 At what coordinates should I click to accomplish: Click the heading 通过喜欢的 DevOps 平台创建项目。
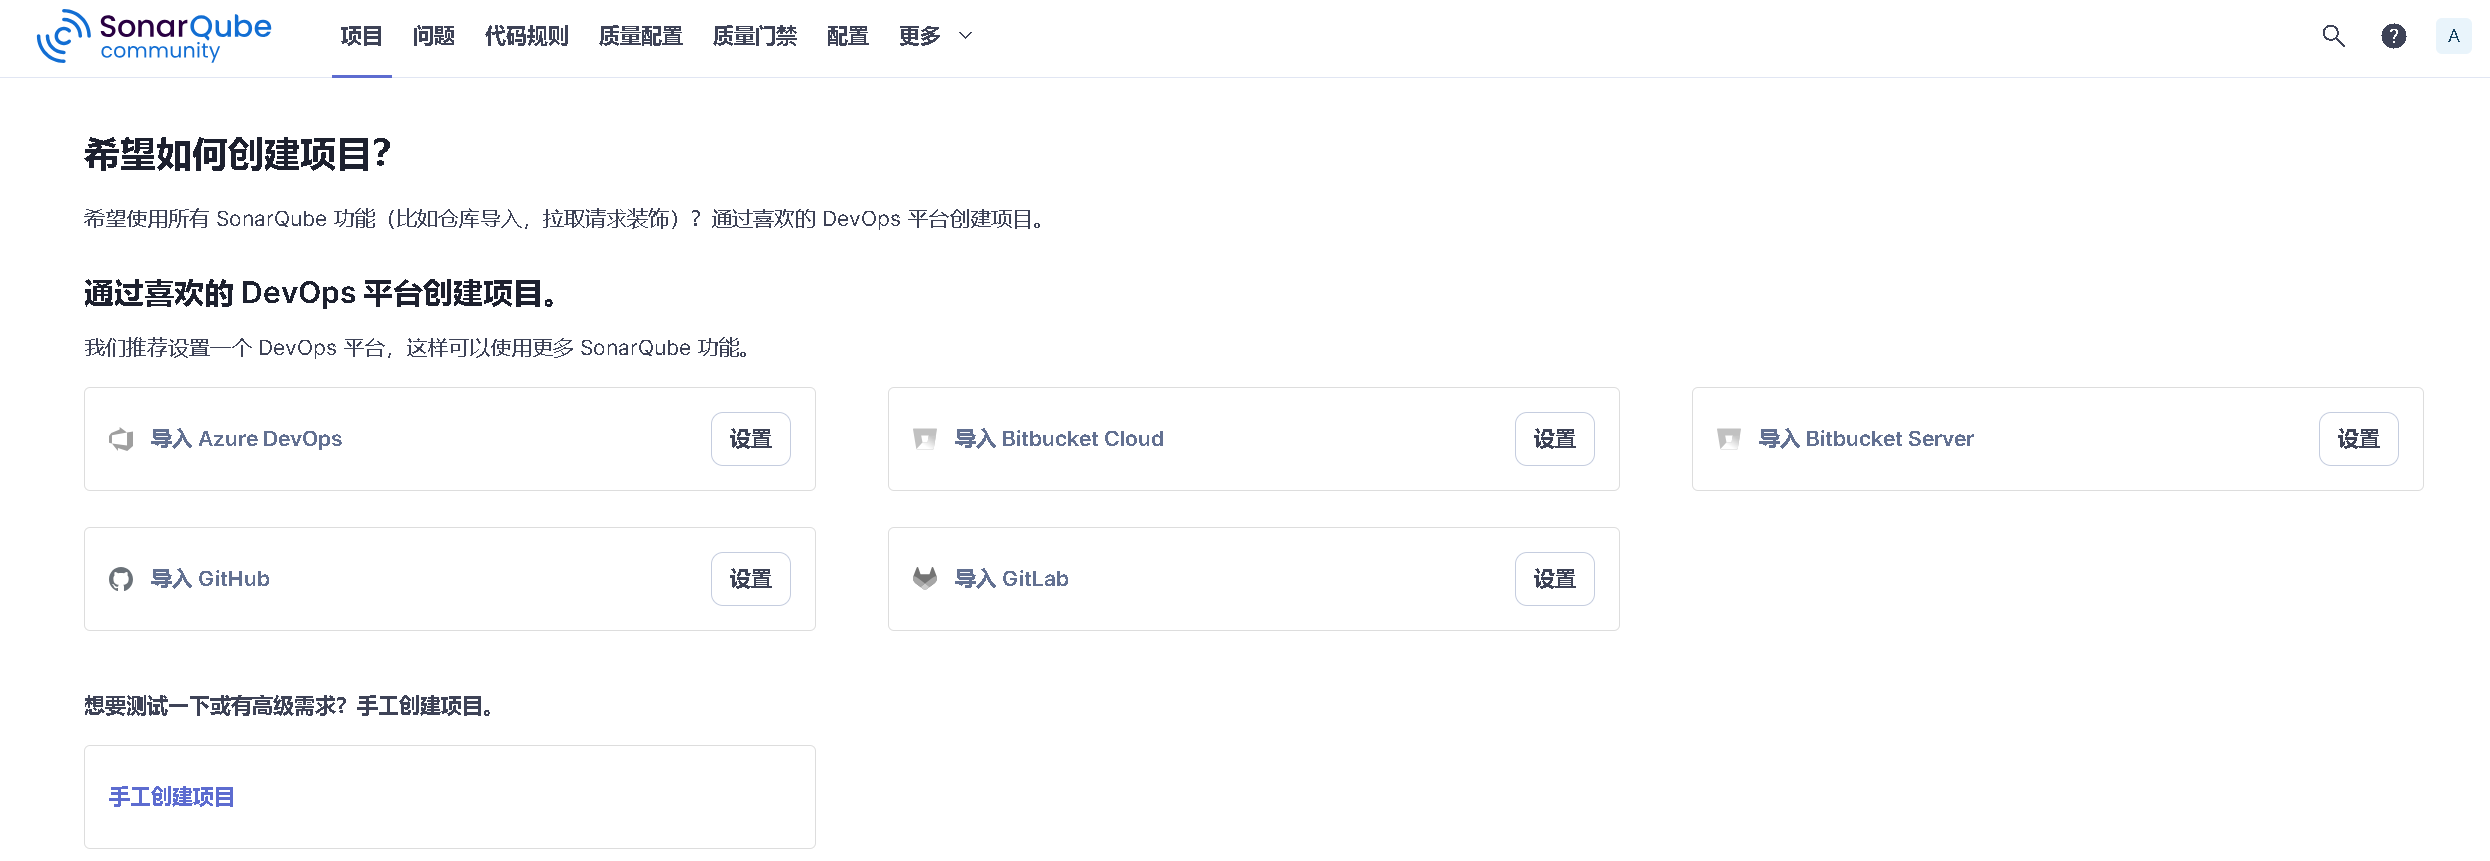pos(322,294)
